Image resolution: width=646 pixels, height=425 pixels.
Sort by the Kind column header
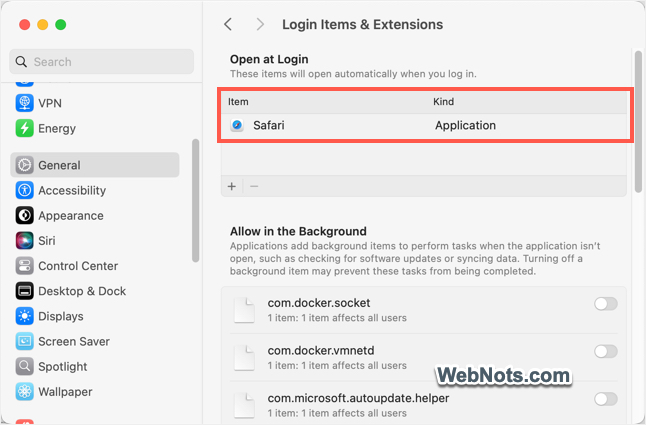click(443, 102)
